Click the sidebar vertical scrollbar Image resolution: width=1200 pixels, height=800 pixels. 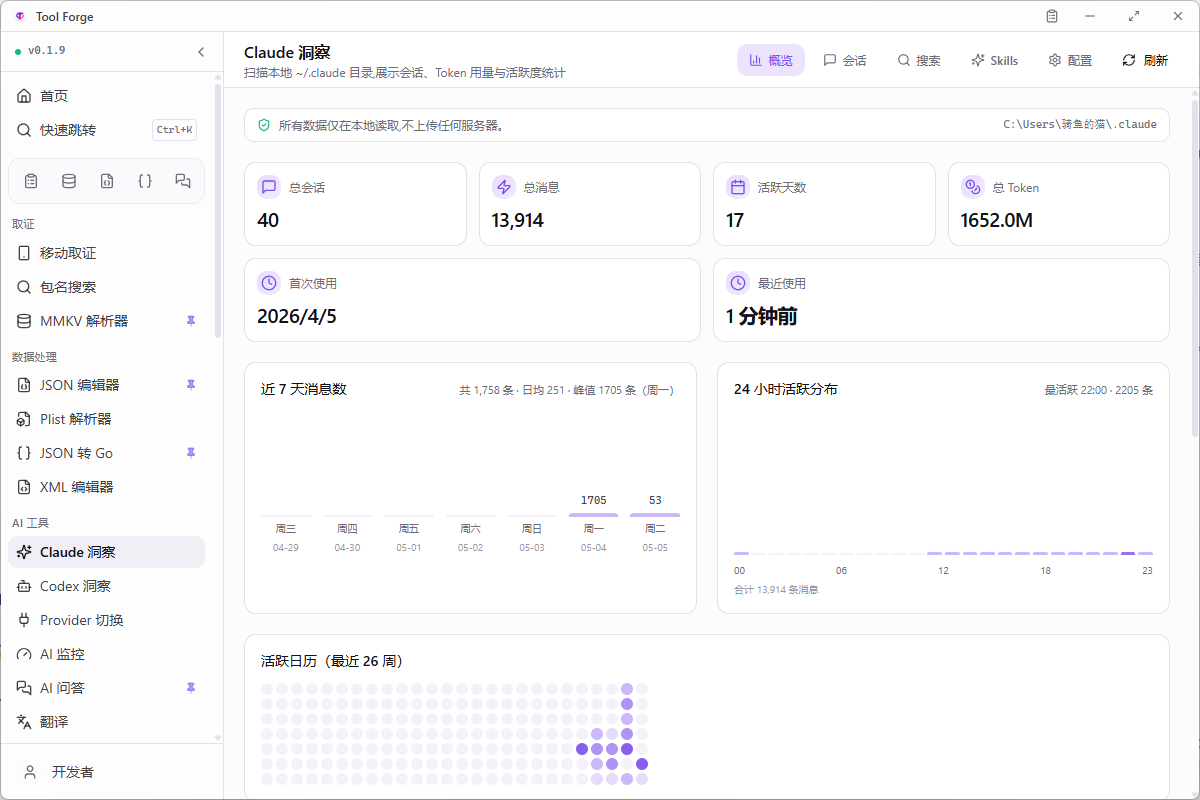pos(218,210)
